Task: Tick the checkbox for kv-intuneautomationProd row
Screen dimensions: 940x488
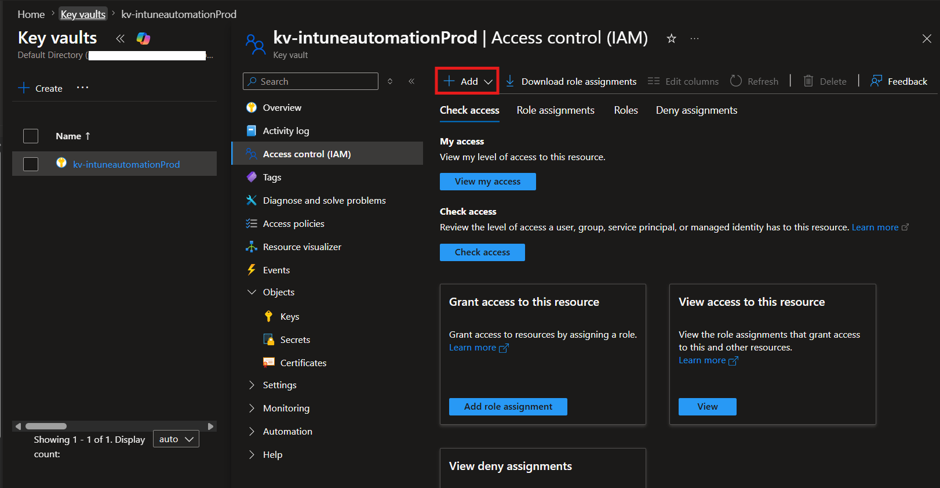Action: click(31, 164)
